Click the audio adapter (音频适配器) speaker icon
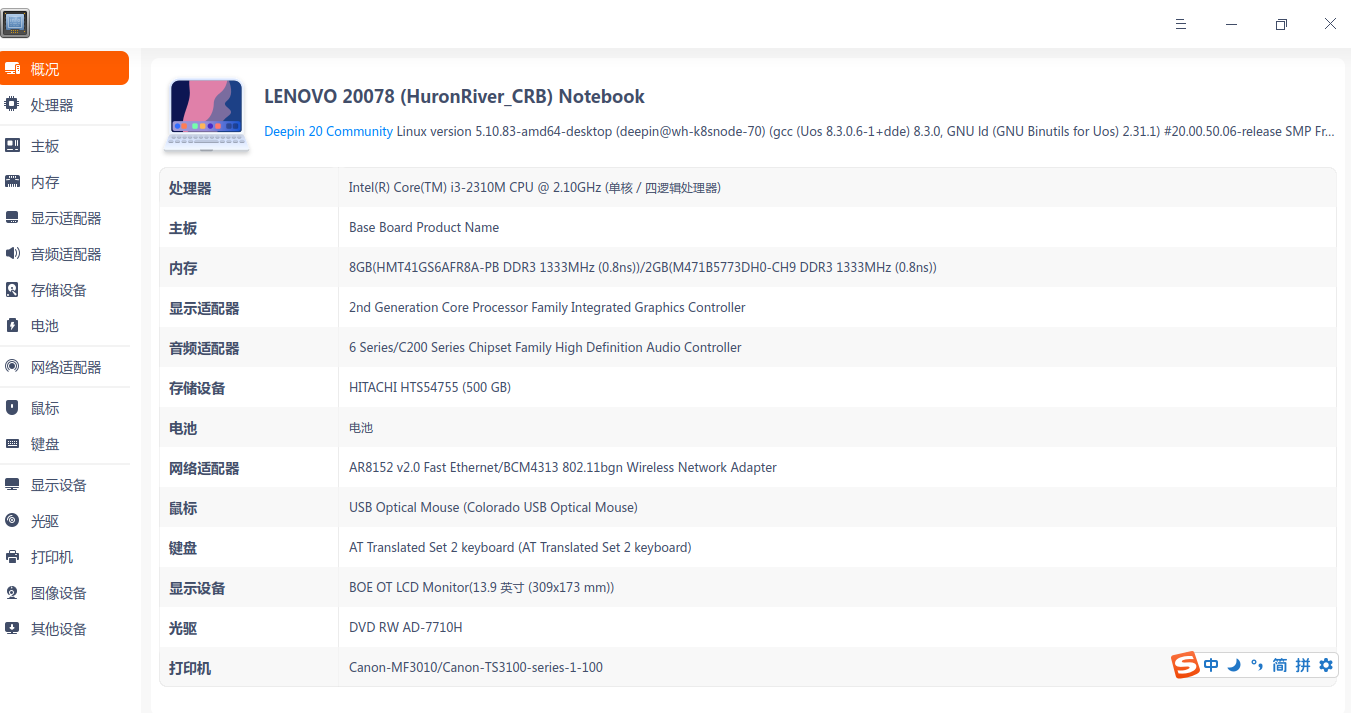The height and width of the screenshot is (713, 1351). (13, 254)
